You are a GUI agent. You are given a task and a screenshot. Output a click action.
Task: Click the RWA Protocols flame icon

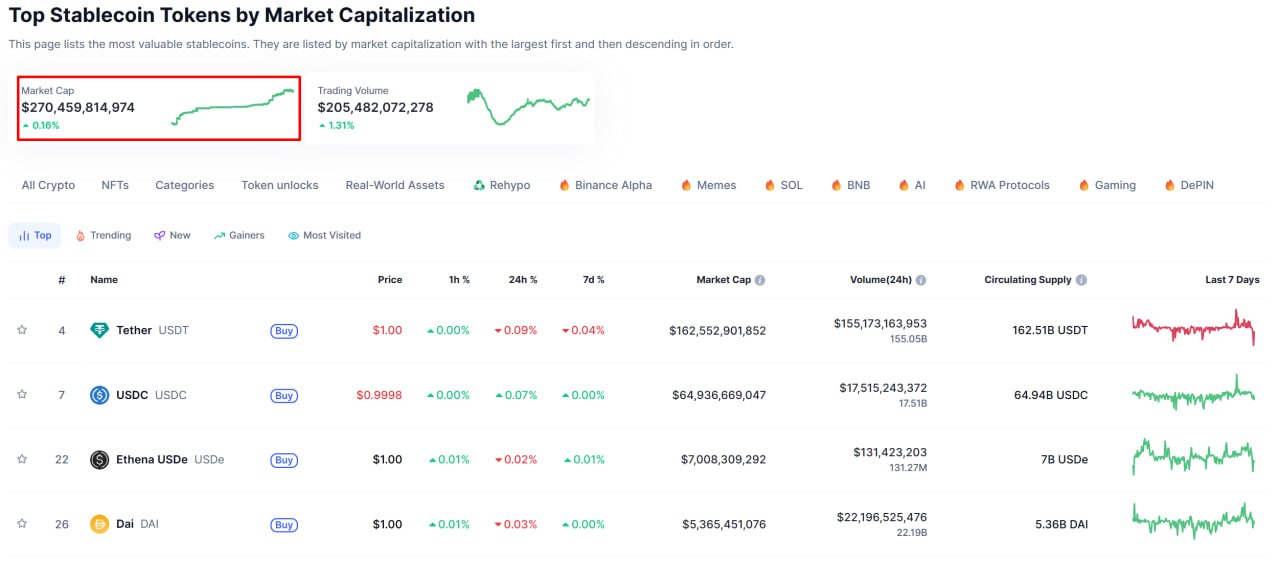960,185
